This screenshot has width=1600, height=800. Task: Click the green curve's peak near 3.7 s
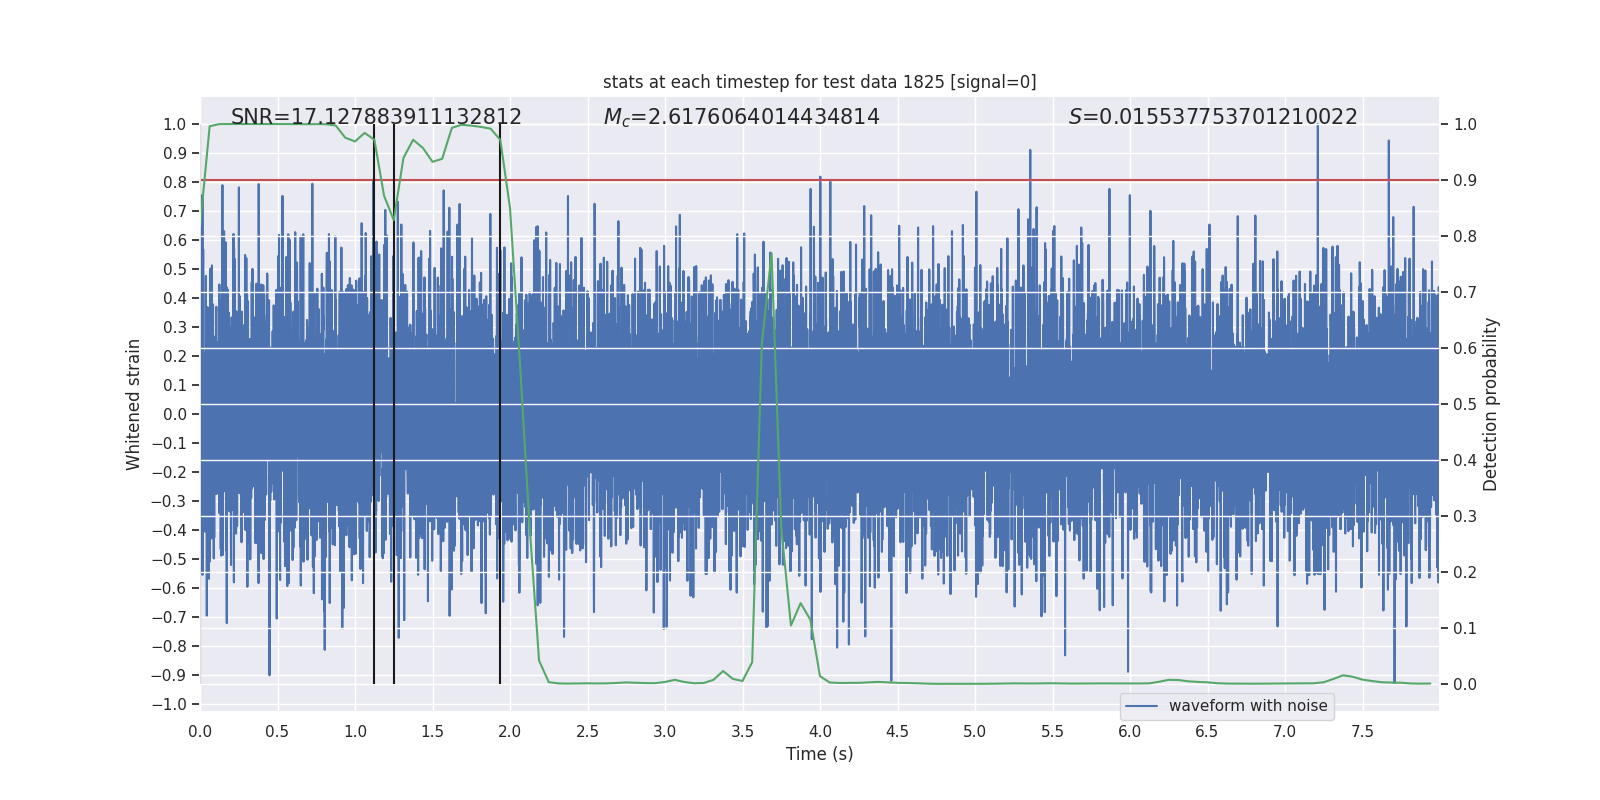[x=771, y=255]
